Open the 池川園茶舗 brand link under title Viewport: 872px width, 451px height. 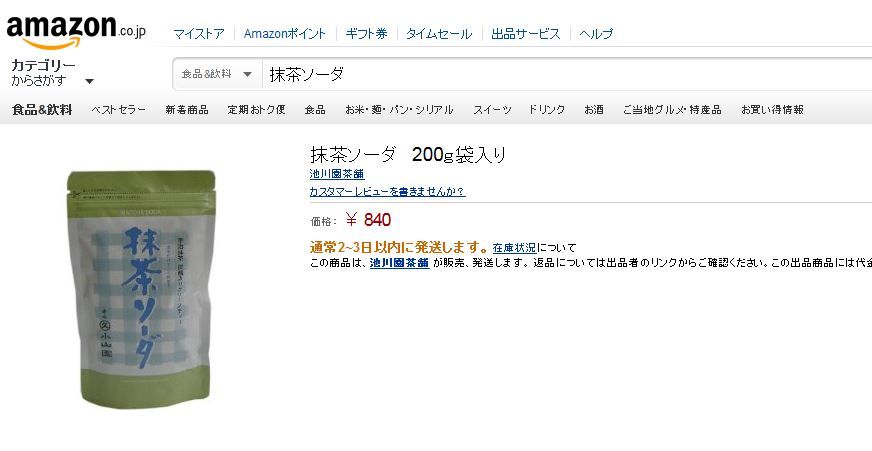[337, 174]
